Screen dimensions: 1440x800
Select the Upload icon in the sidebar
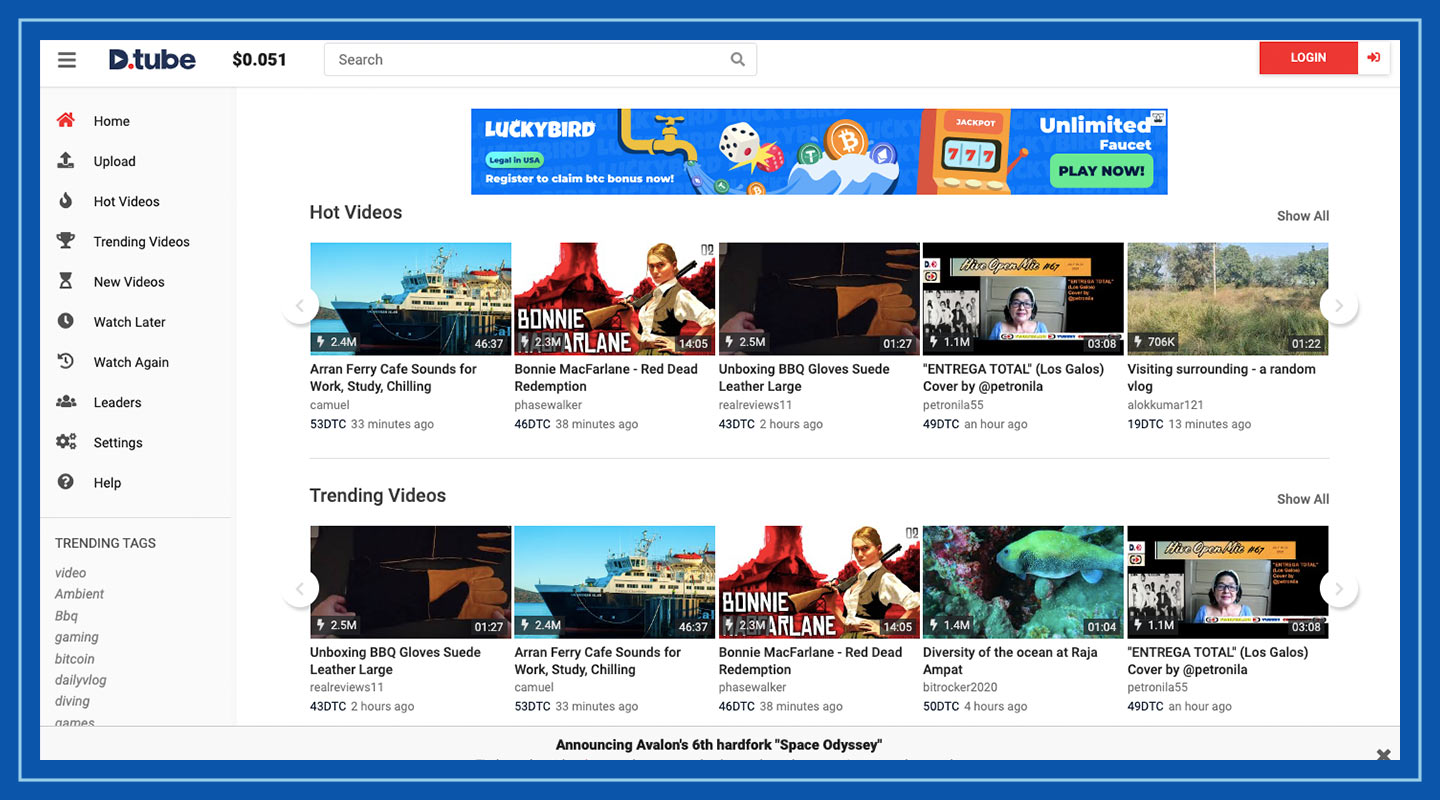point(66,161)
